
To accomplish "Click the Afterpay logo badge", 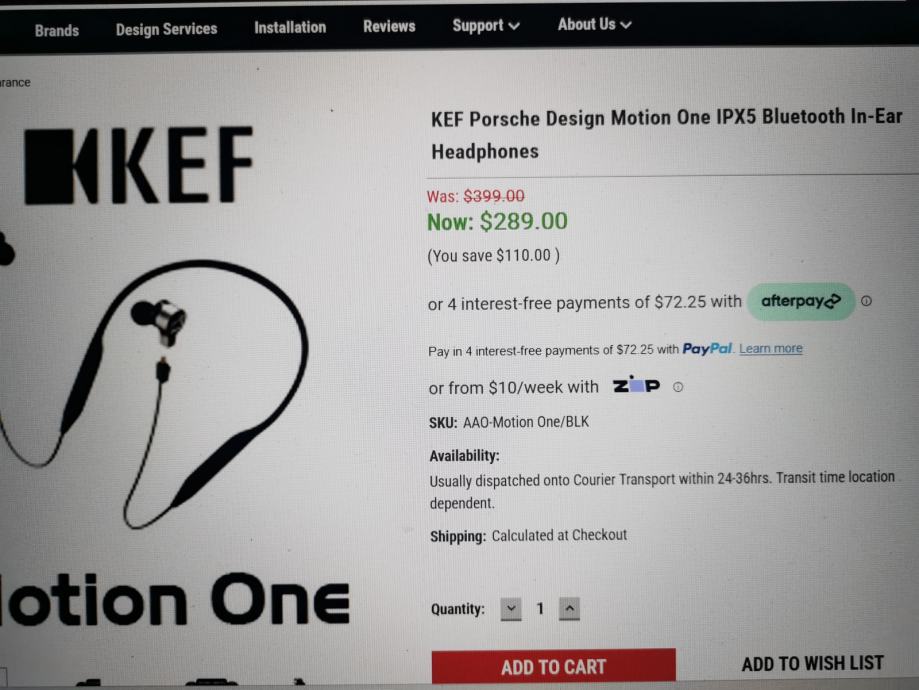I will tap(801, 301).
